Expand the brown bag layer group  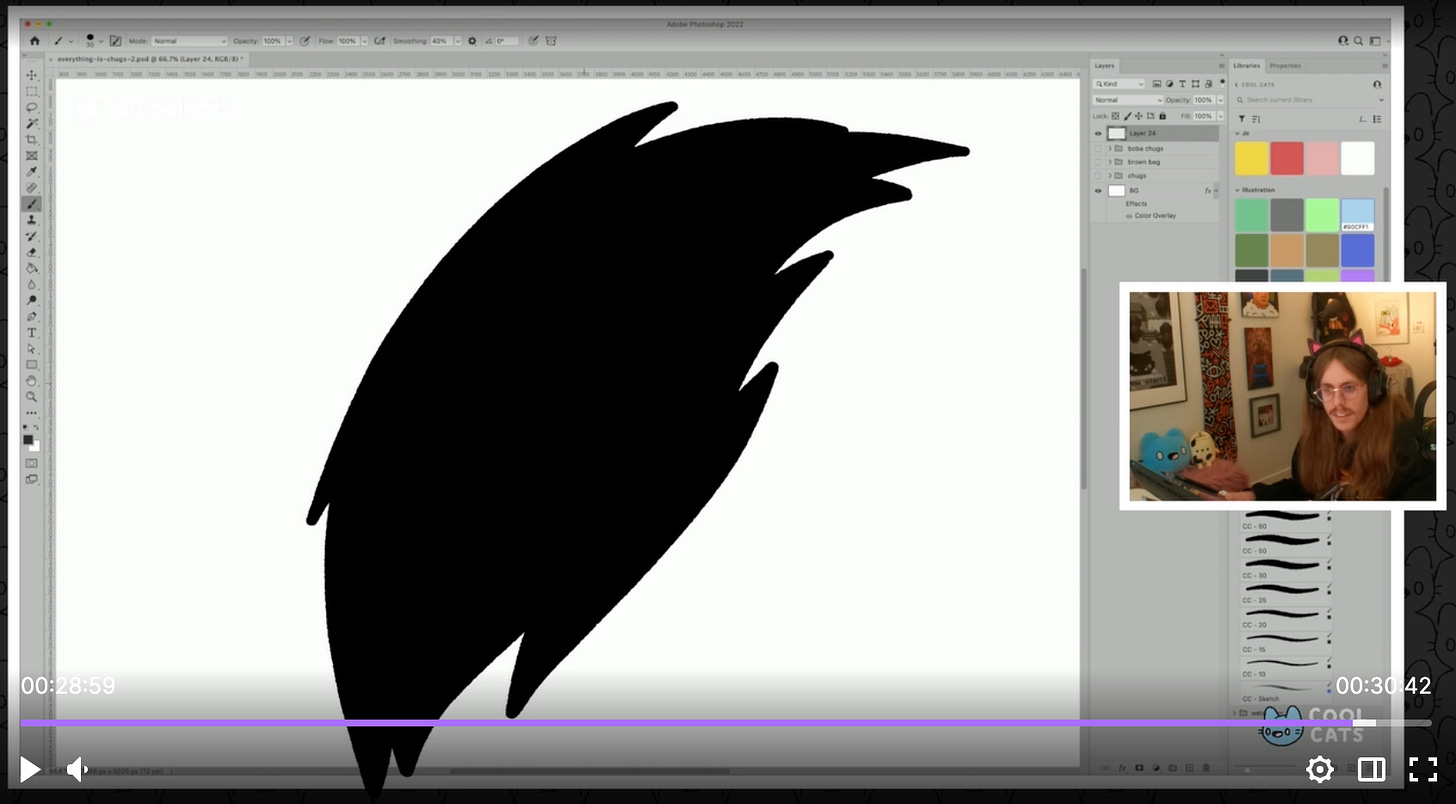point(1110,162)
